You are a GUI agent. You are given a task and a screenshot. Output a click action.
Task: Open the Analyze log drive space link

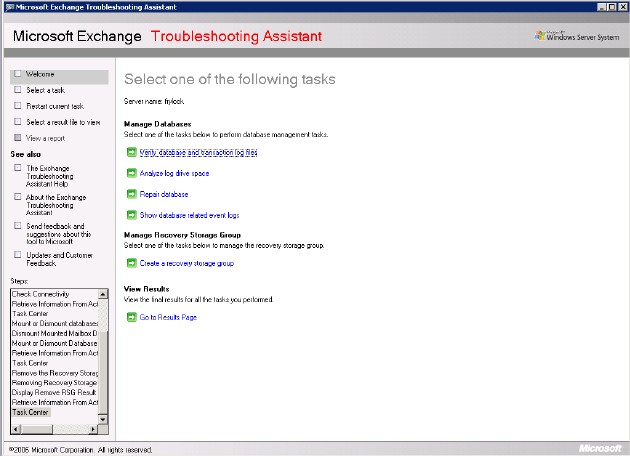[x=174, y=174]
